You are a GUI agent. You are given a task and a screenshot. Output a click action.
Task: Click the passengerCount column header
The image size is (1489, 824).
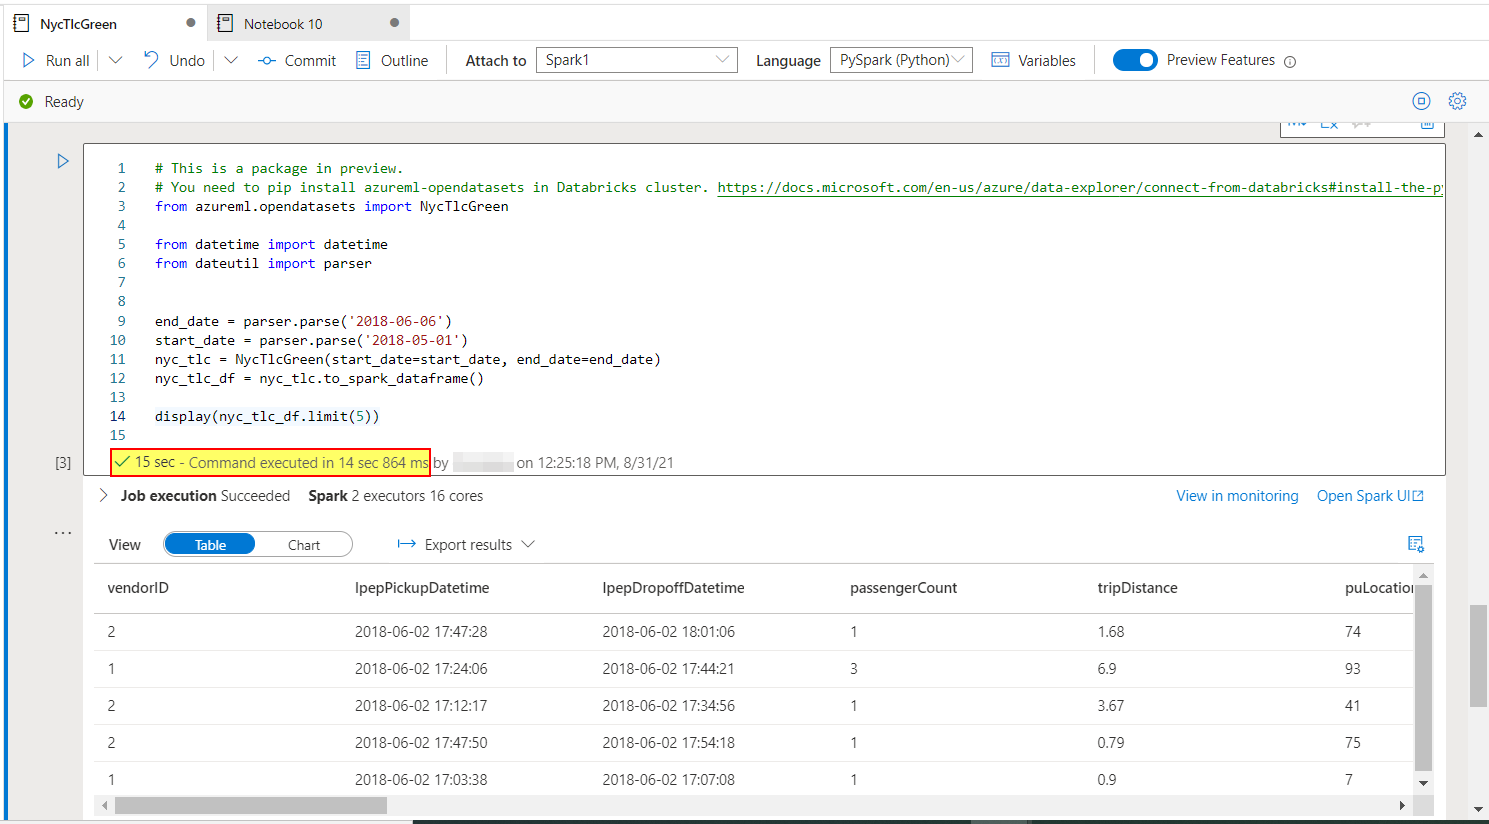click(x=903, y=588)
